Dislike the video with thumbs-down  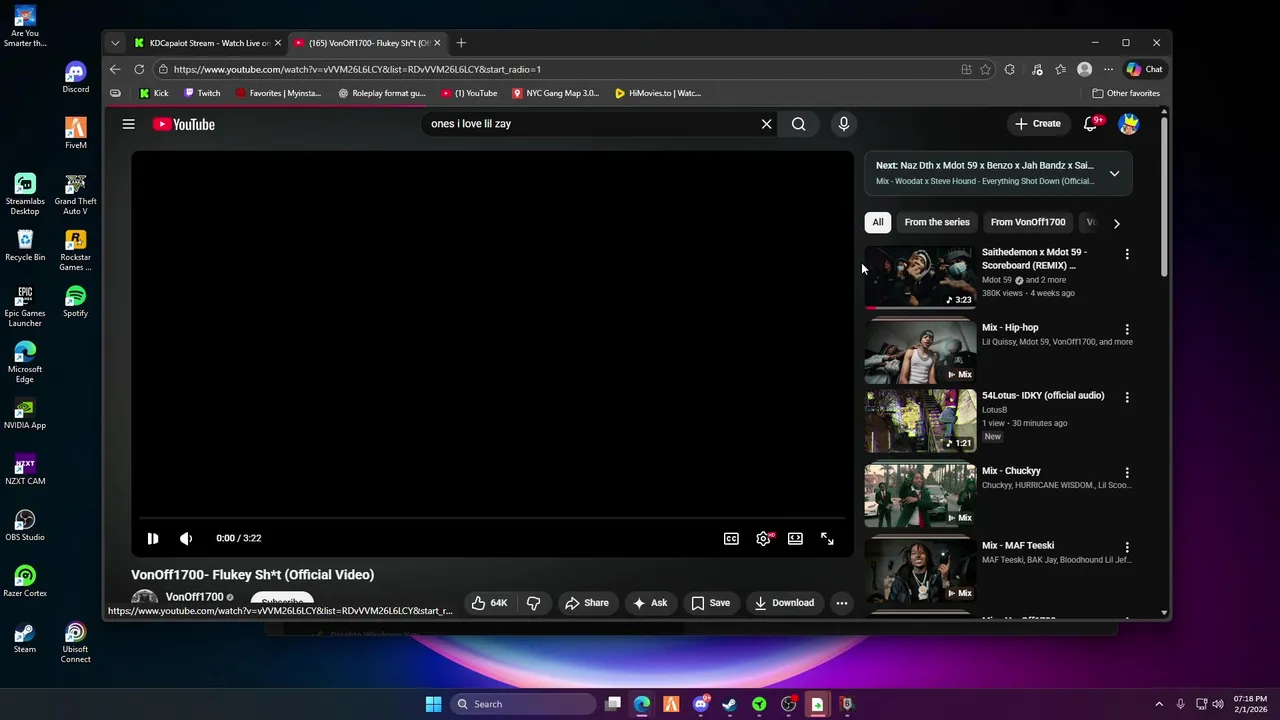tap(533, 603)
